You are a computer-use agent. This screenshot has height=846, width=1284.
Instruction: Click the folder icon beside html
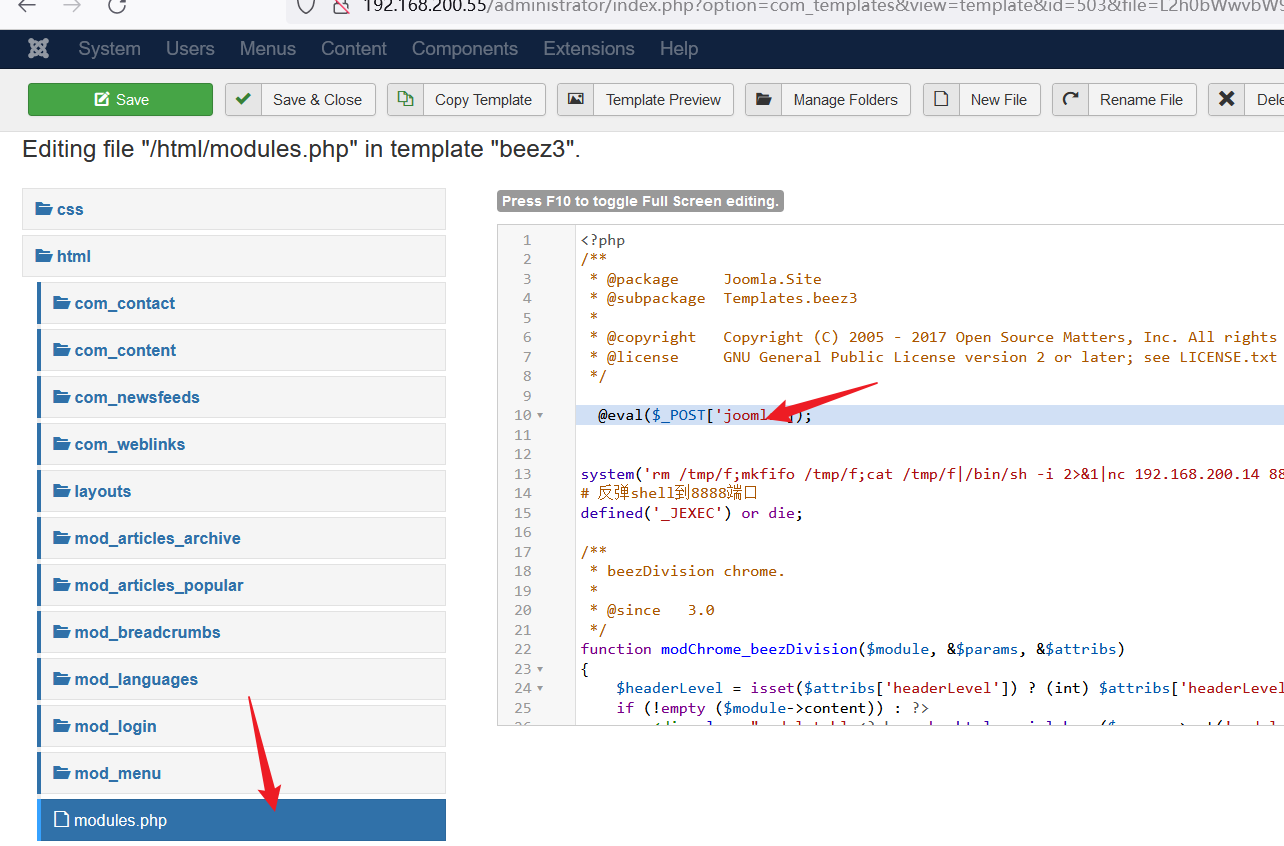[x=44, y=256]
